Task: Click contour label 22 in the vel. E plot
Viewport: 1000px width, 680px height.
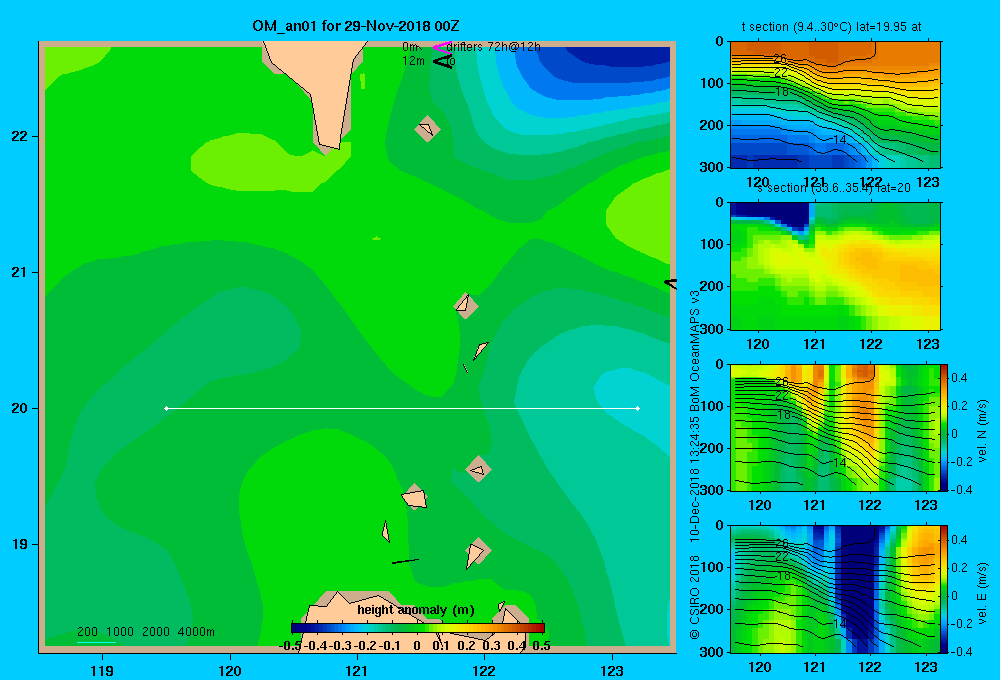Action: tap(782, 557)
